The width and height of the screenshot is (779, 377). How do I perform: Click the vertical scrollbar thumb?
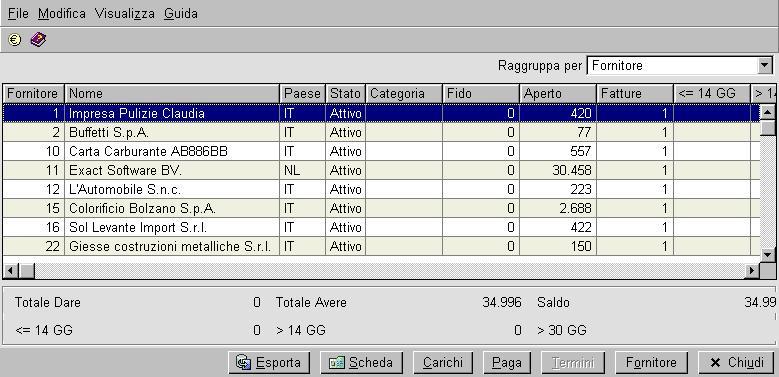point(768,128)
